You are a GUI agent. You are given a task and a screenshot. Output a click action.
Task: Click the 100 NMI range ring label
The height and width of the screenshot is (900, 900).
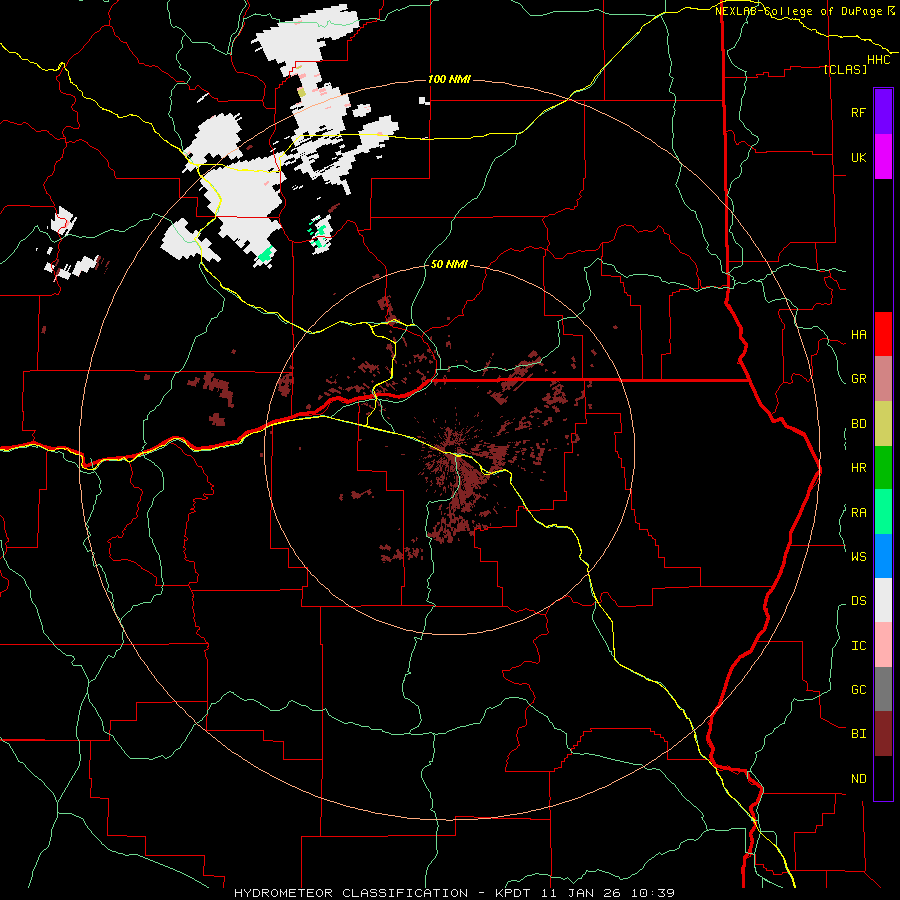[449, 79]
